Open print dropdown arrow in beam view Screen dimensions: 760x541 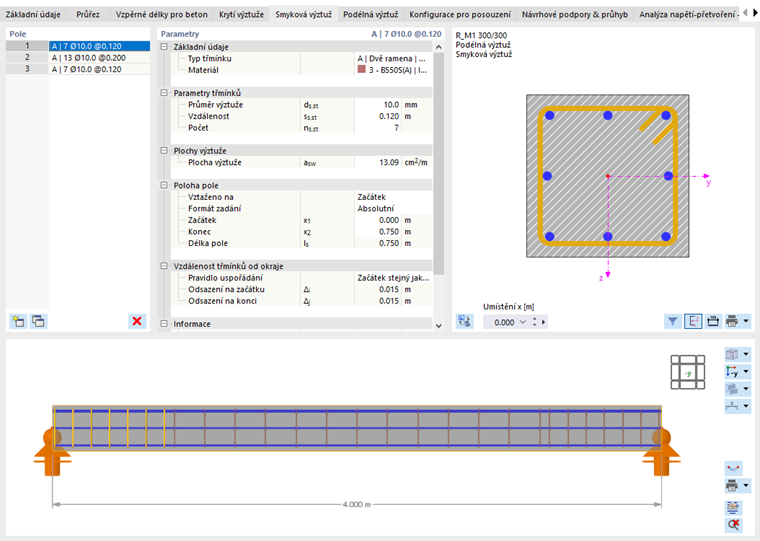(x=746, y=485)
